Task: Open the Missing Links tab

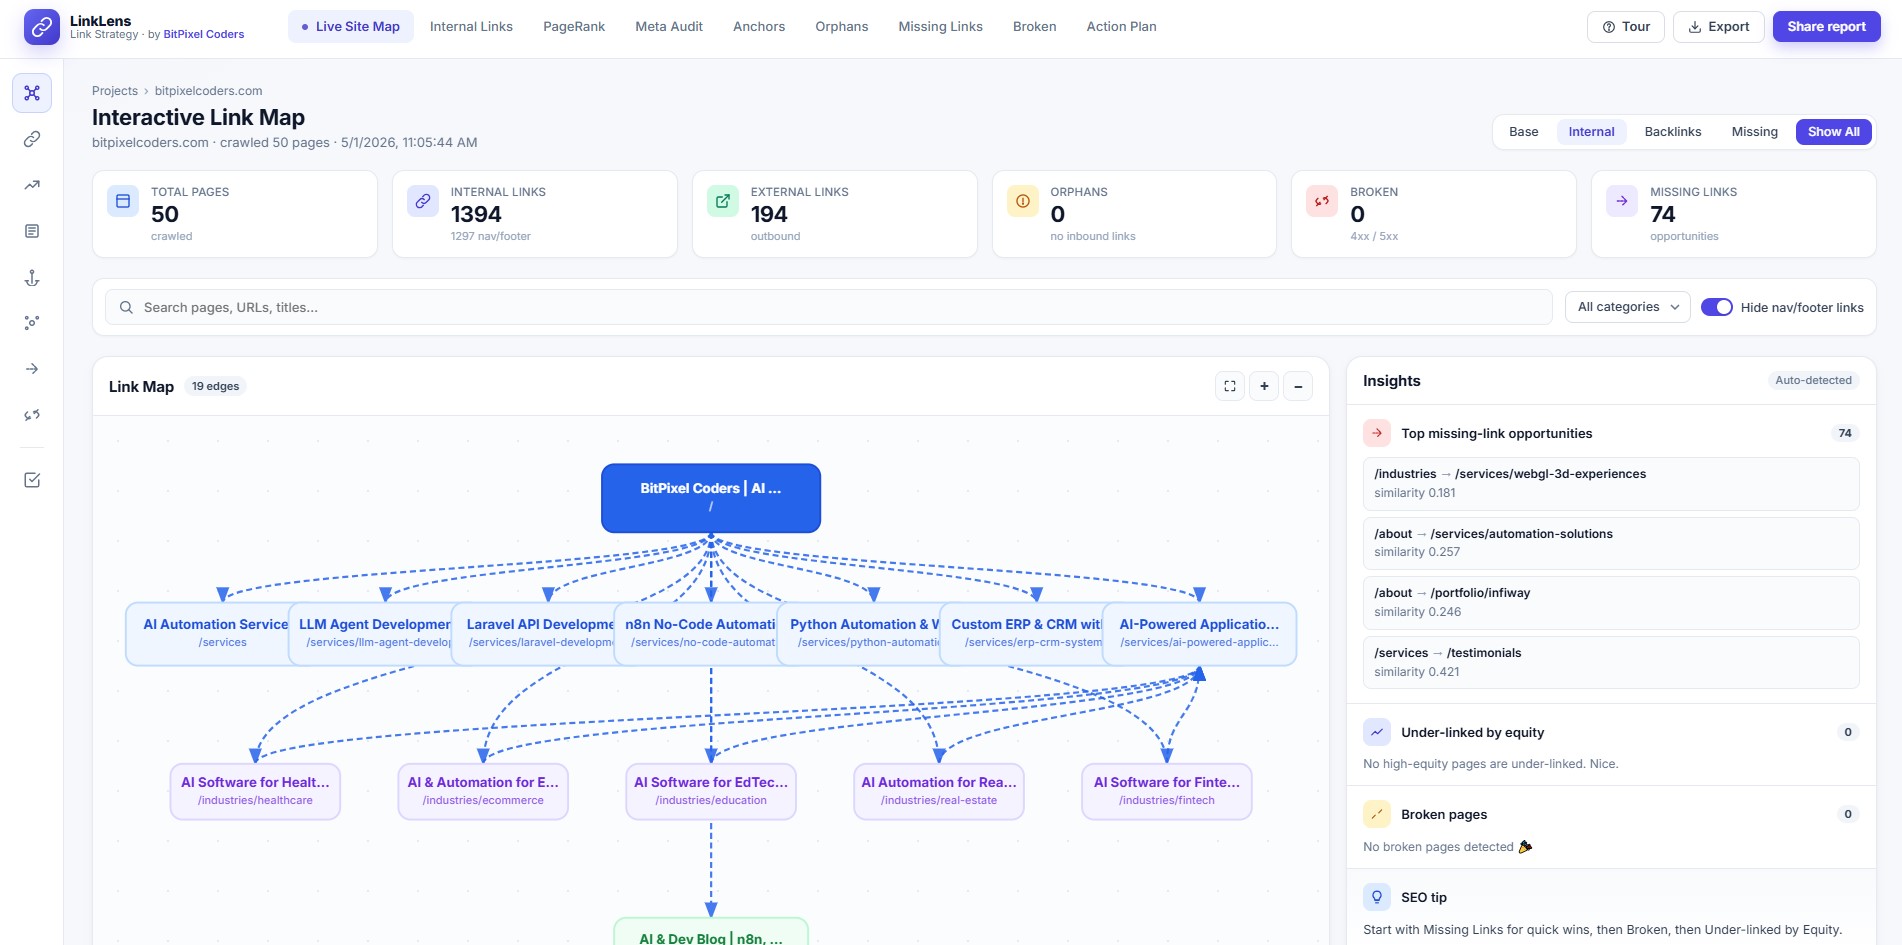Action: [940, 27]
